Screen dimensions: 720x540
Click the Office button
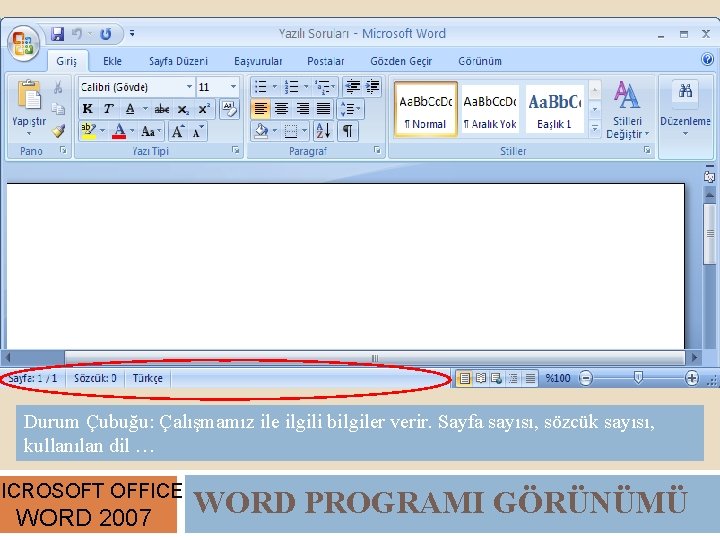click(23, 45)
